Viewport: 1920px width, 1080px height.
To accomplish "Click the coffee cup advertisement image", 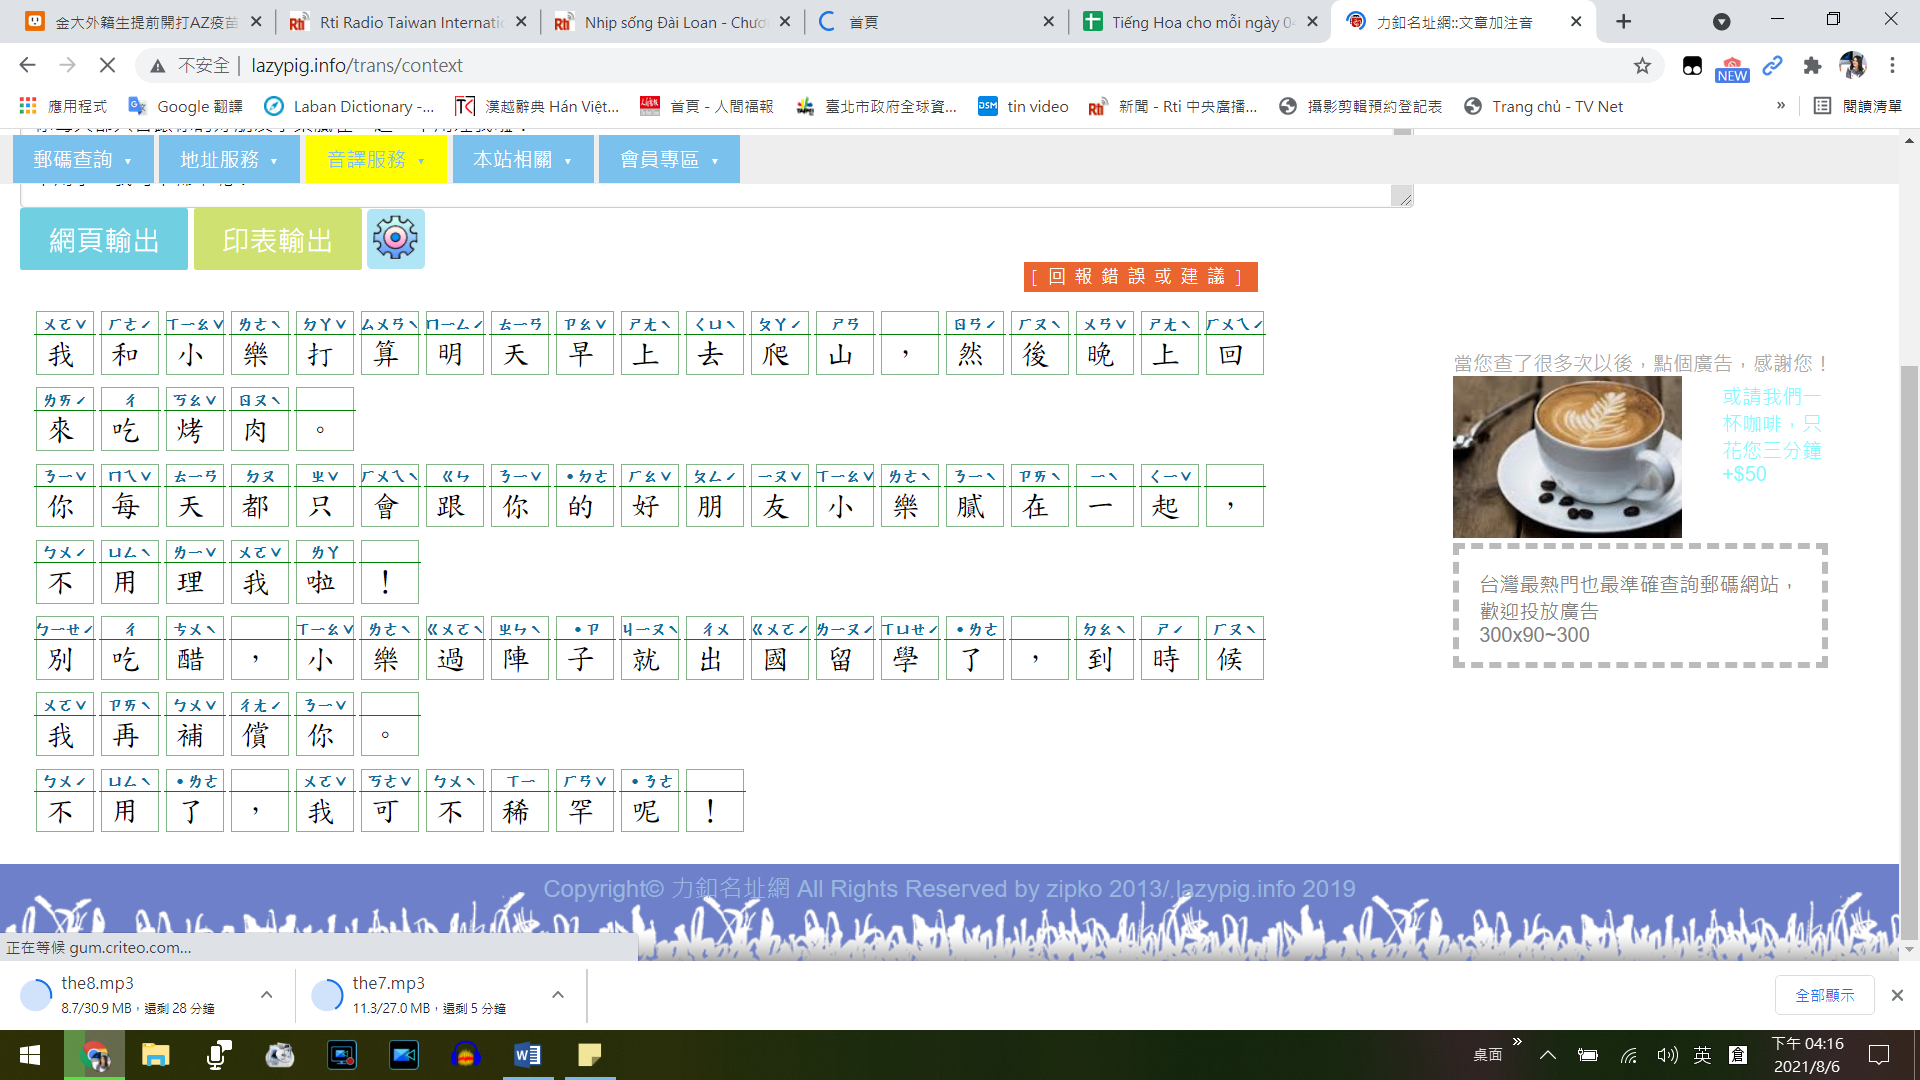I will pyautogui.click(x=1567, y=457).
